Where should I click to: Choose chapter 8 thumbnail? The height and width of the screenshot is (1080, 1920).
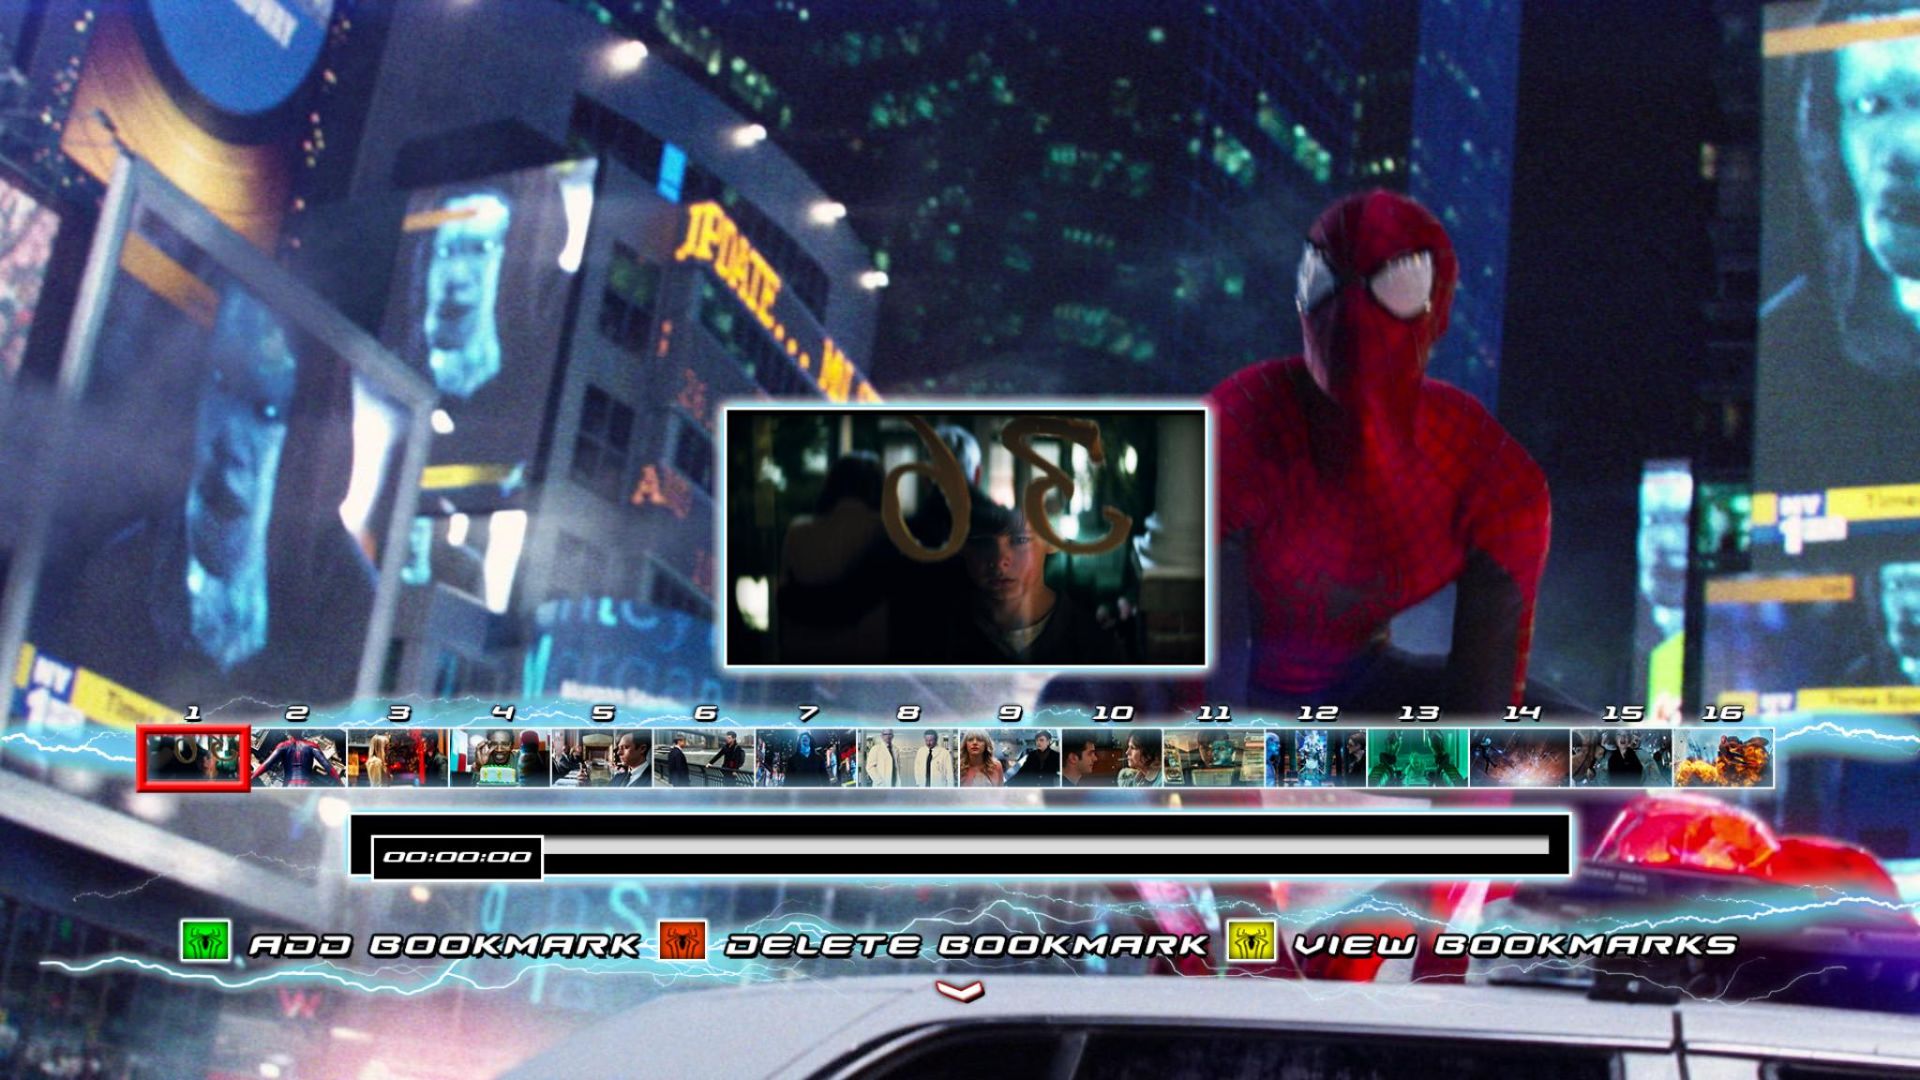point(908,758)
